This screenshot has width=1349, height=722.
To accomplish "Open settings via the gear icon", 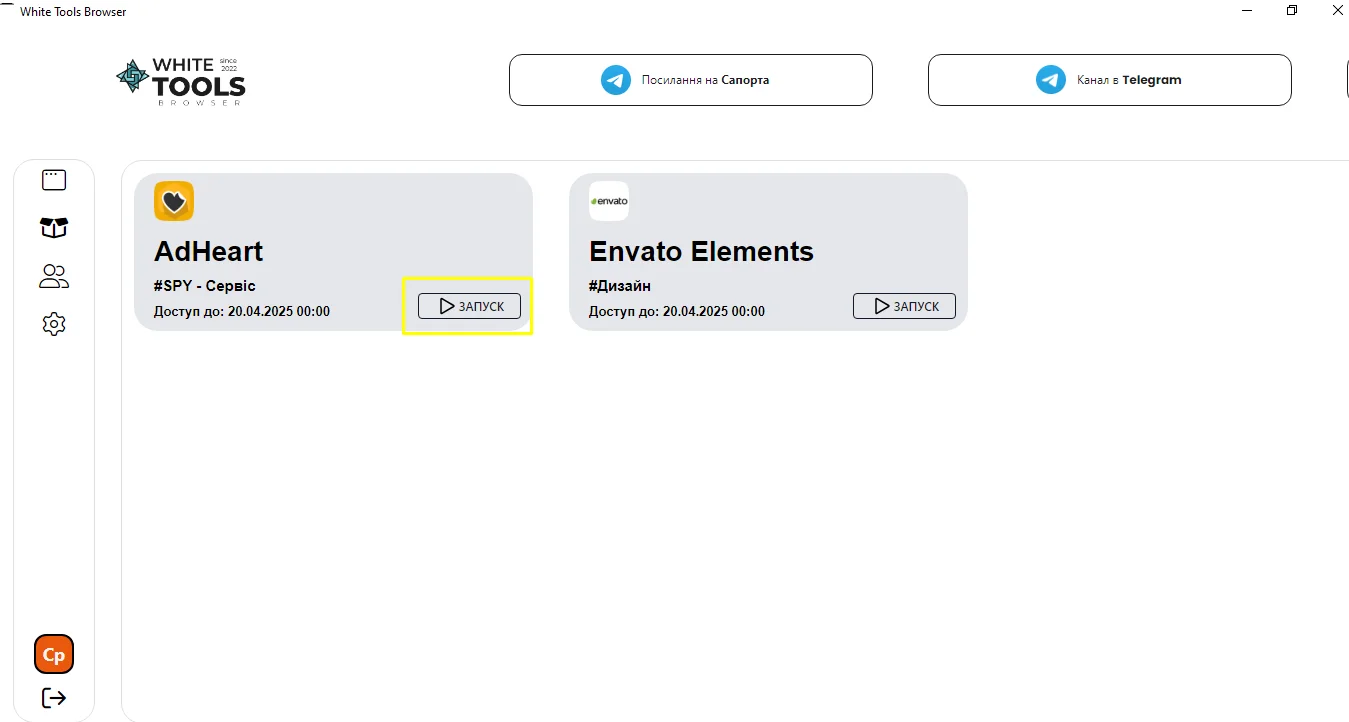I will click(x=54, y=324).
